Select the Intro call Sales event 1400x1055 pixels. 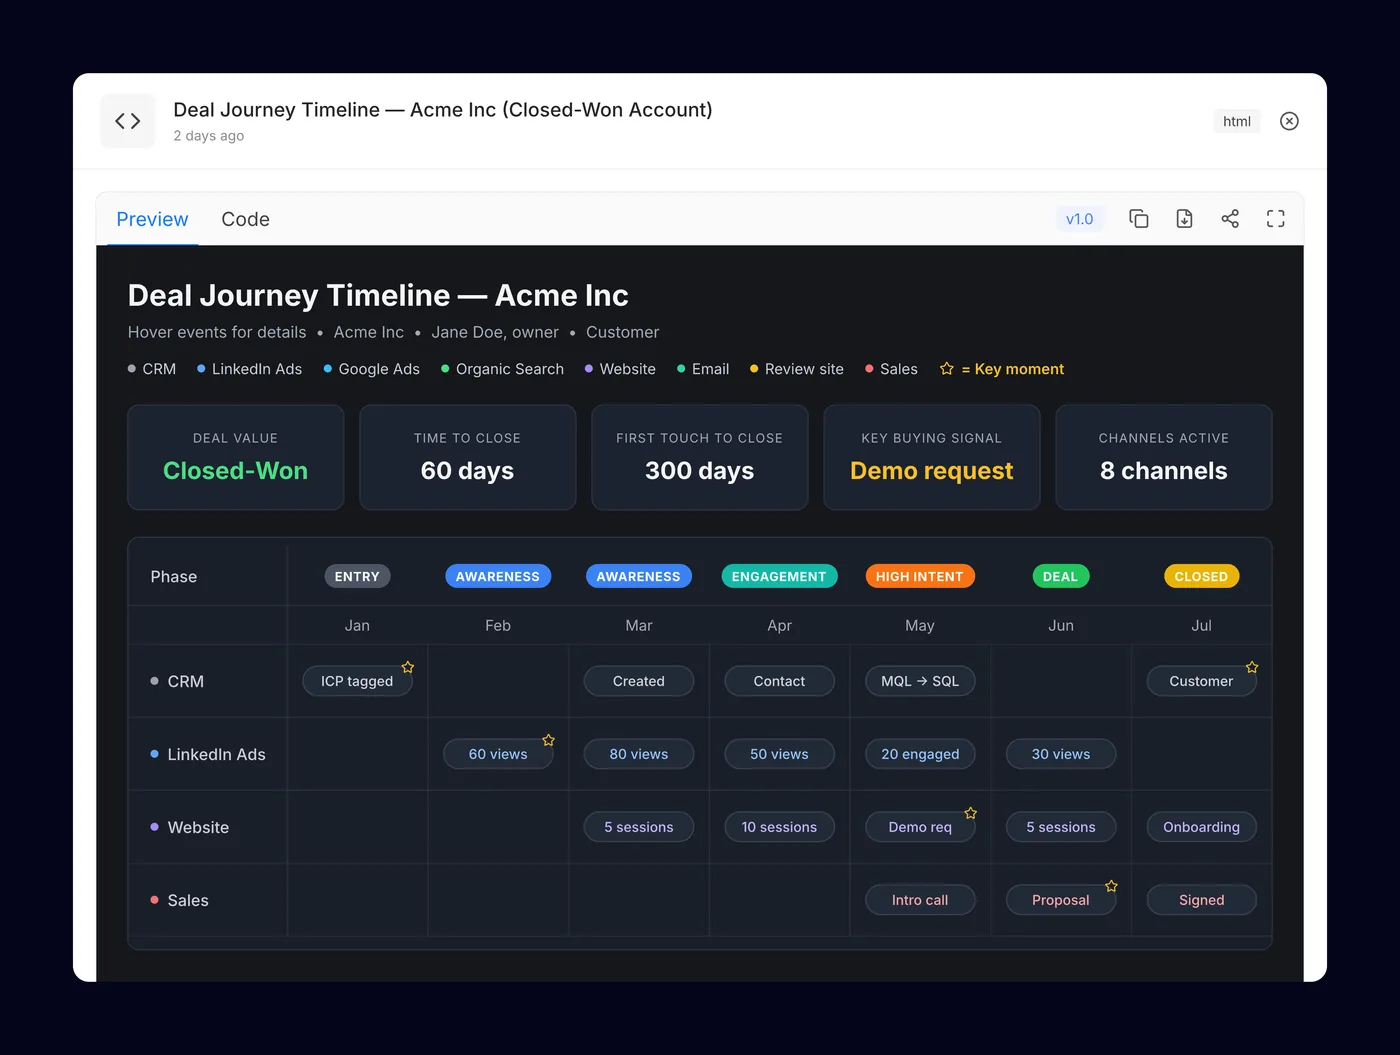point(920,900)
